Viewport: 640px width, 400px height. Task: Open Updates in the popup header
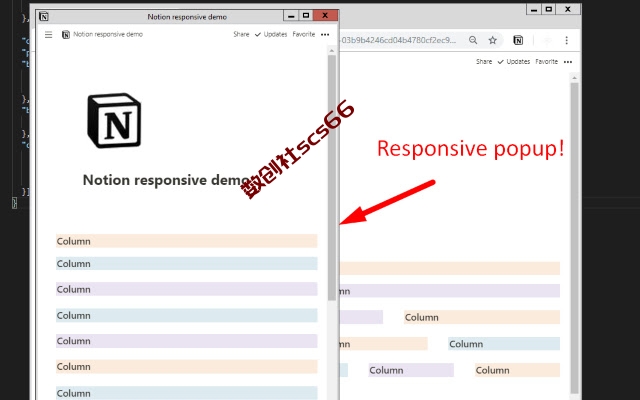click(271, 34)
